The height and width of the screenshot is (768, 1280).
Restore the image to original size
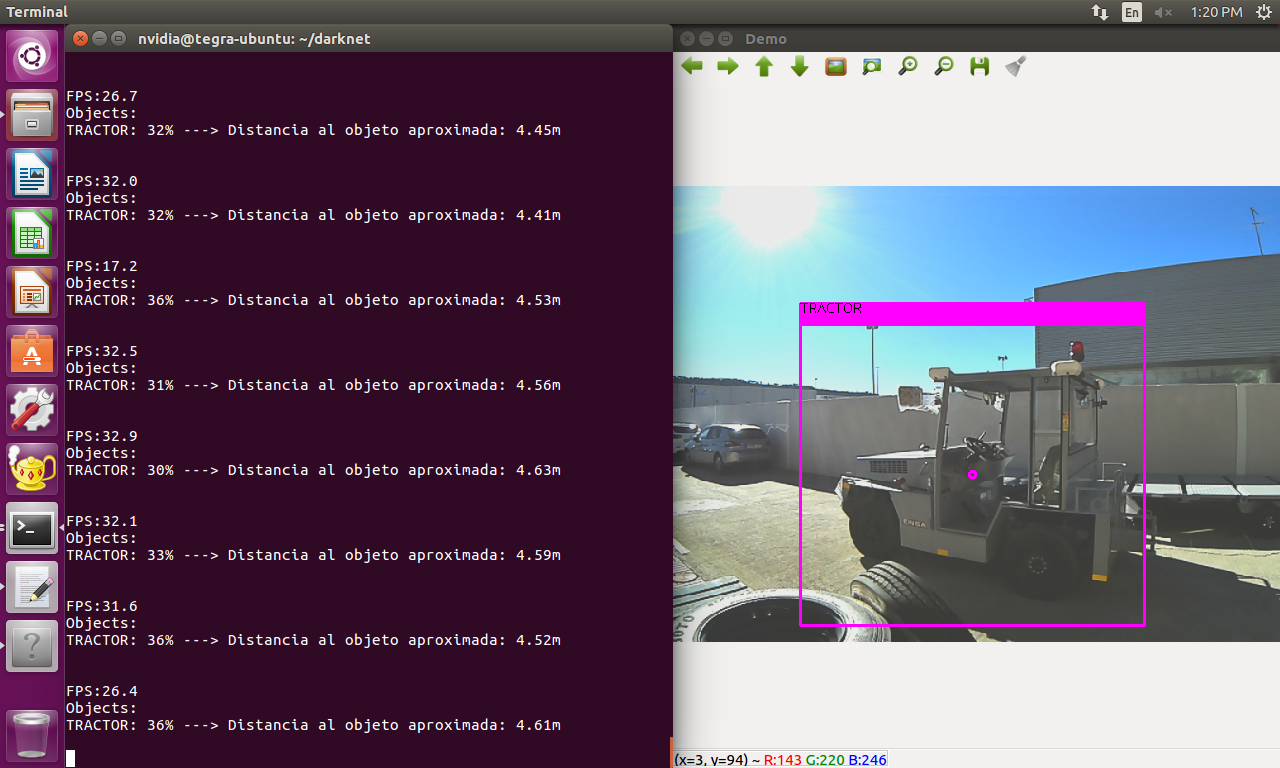click(835, 66)
